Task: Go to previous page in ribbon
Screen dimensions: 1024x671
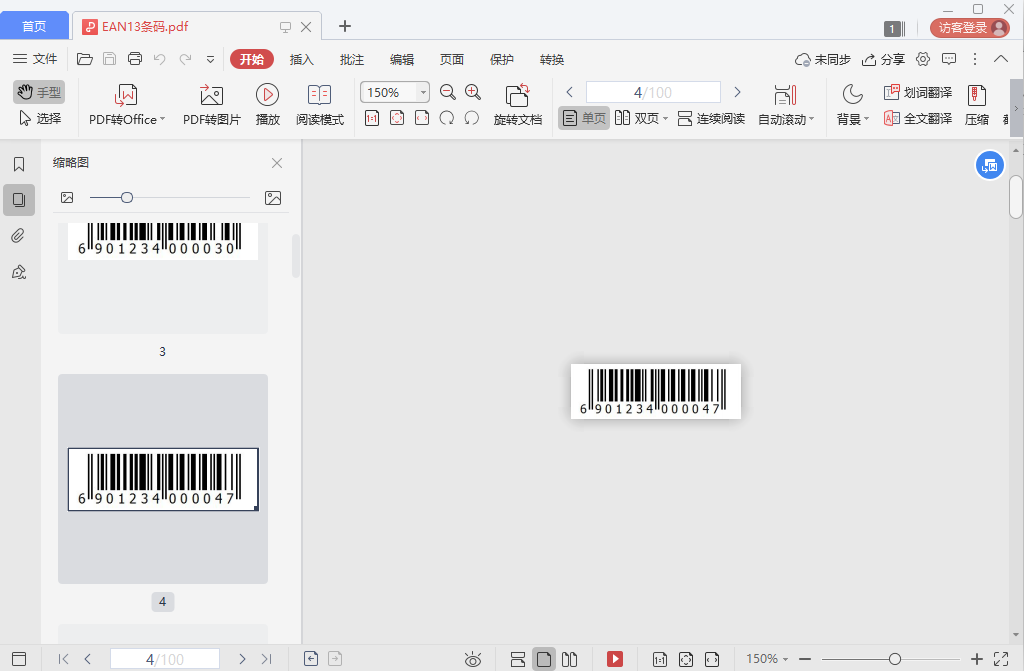Action: click(x=569, y=92)
